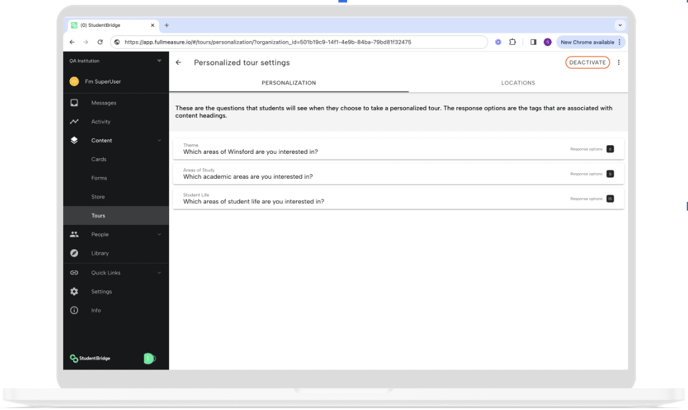This screenshot has width=688, height=410.
Task: Open Messages in the sidebar
Action: click(104, 103)
